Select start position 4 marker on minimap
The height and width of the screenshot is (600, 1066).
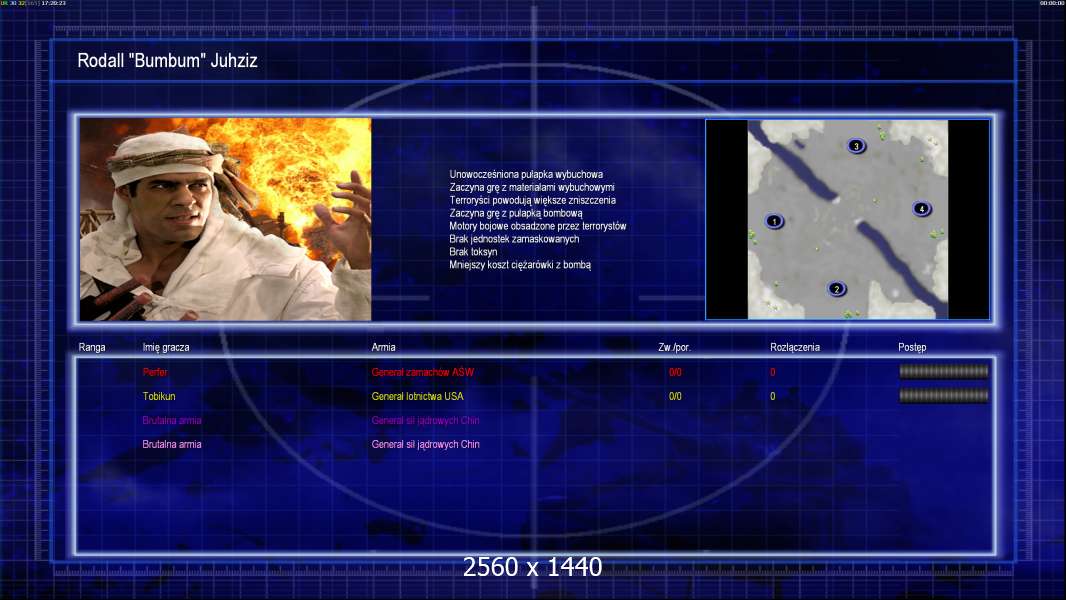tap(921, 209)
